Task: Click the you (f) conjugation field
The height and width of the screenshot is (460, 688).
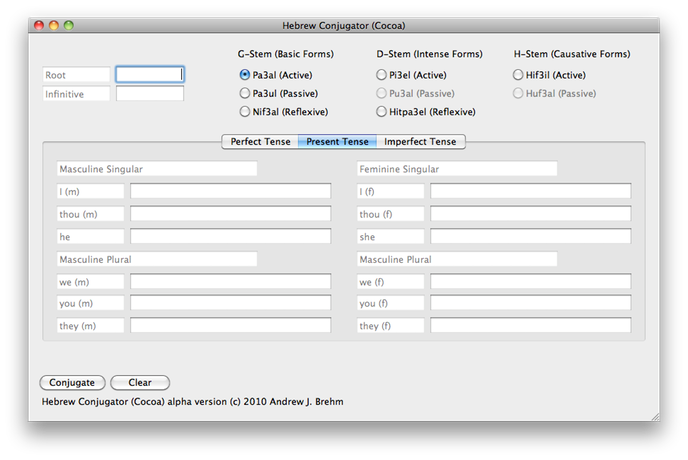Action: pos(530,303)
